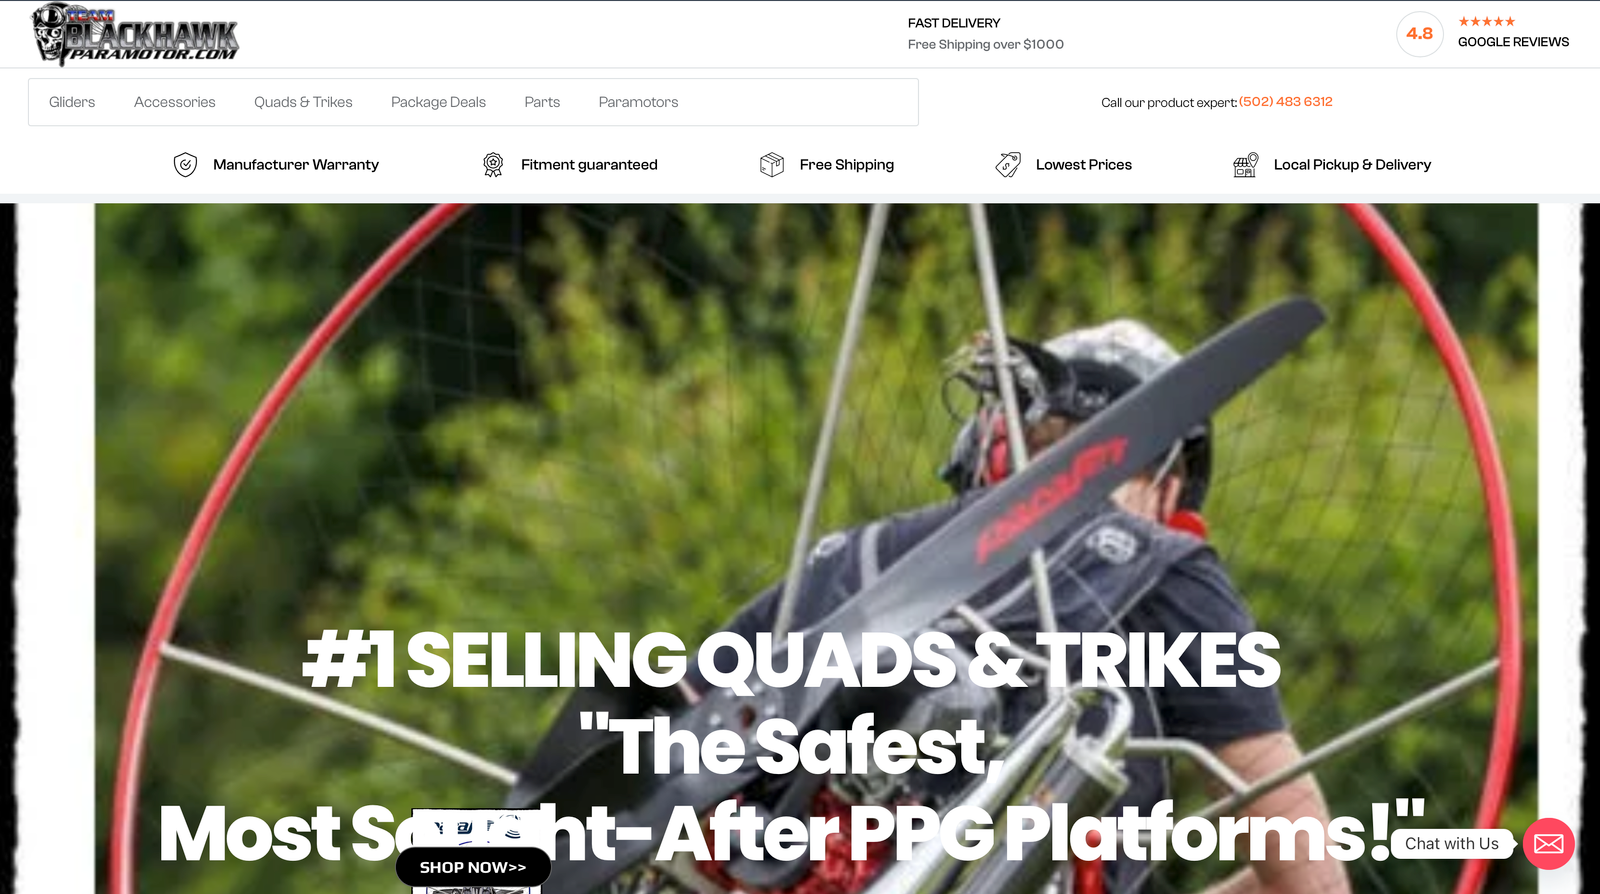Click the #1 Selling Quads & Trikes banner
1600x894 pixels.
click(x=792, y=661)
